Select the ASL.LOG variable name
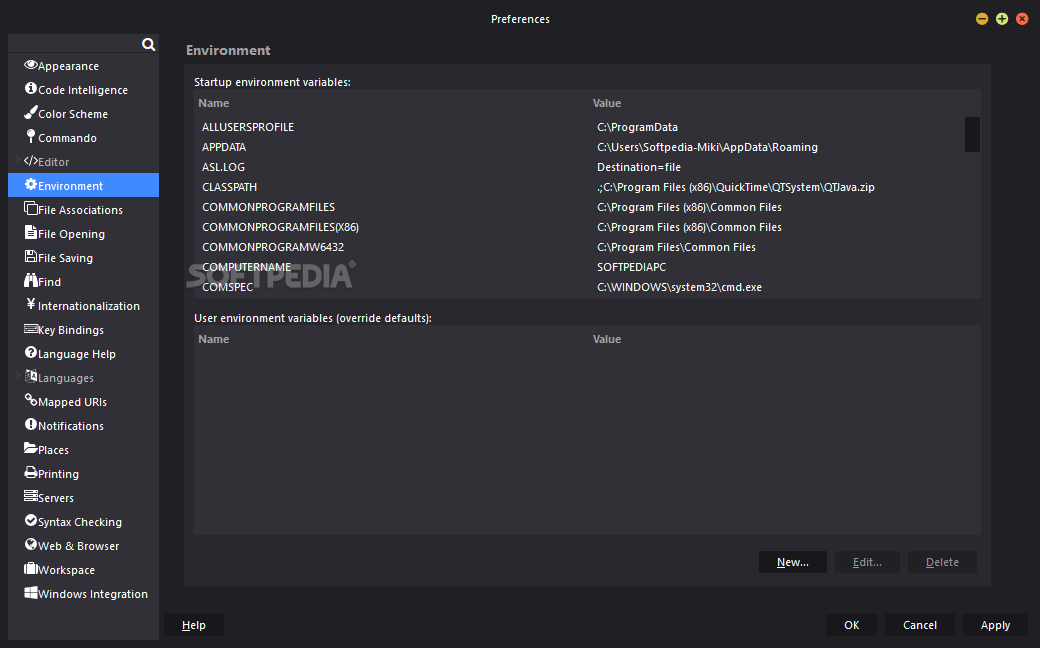1040x648 pixels. coord(224,167)
